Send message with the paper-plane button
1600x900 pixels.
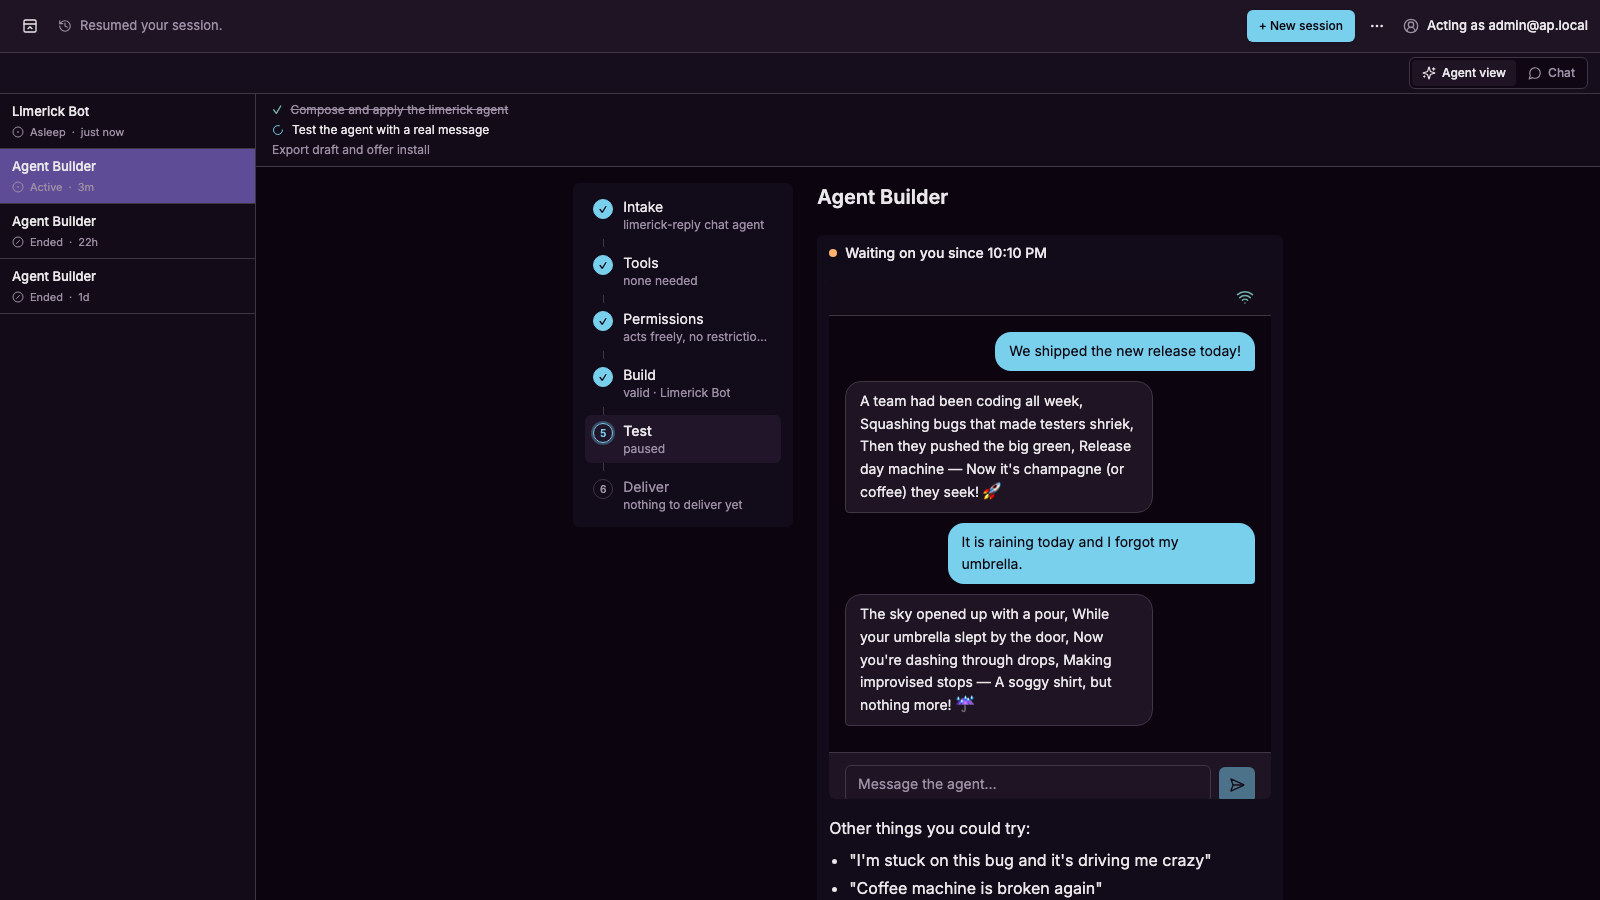coord(1237,784)
